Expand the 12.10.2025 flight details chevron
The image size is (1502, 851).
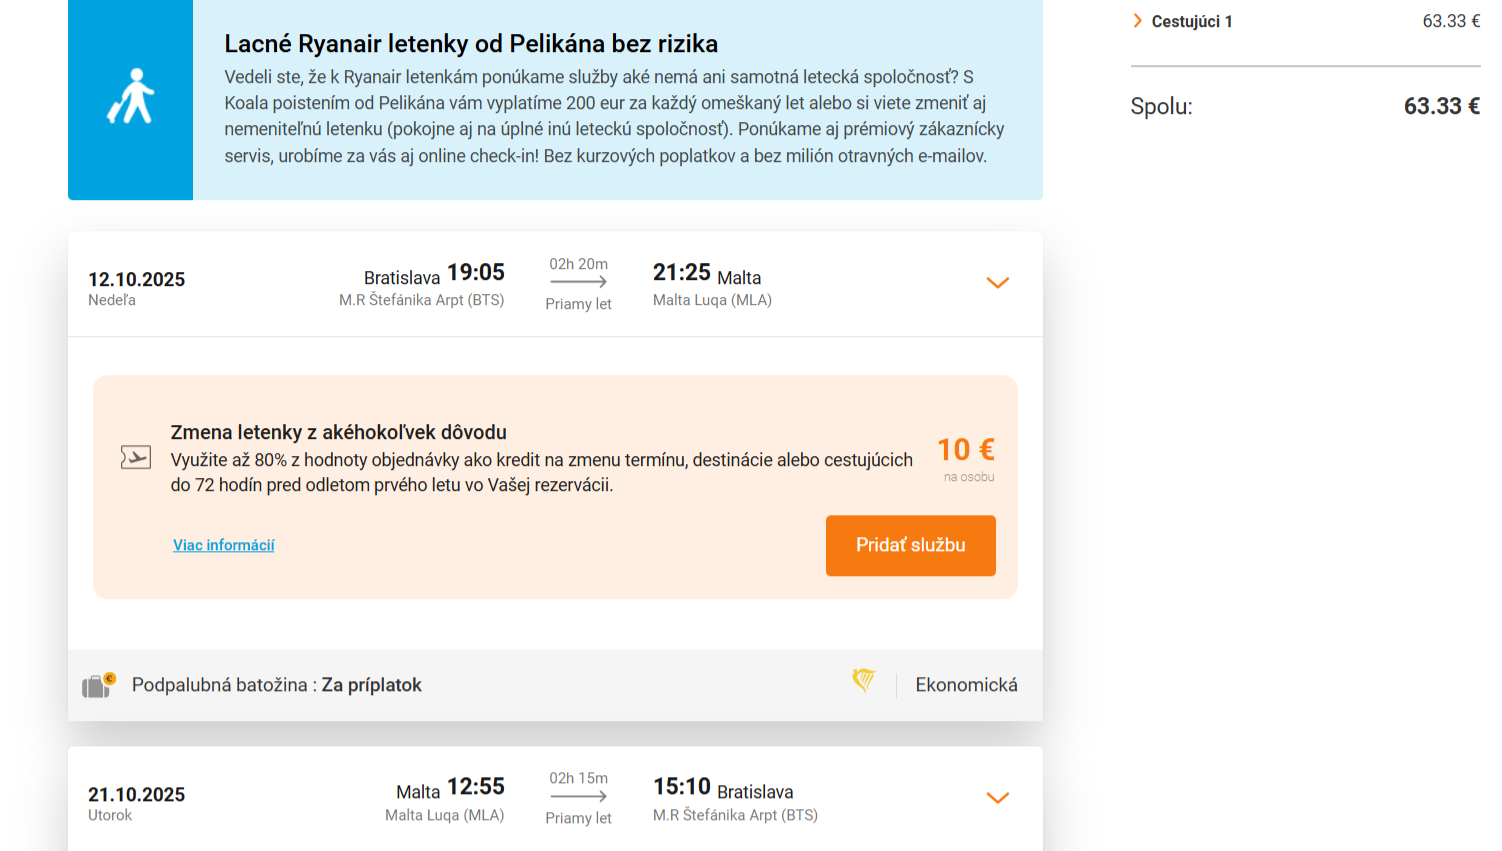997,283
